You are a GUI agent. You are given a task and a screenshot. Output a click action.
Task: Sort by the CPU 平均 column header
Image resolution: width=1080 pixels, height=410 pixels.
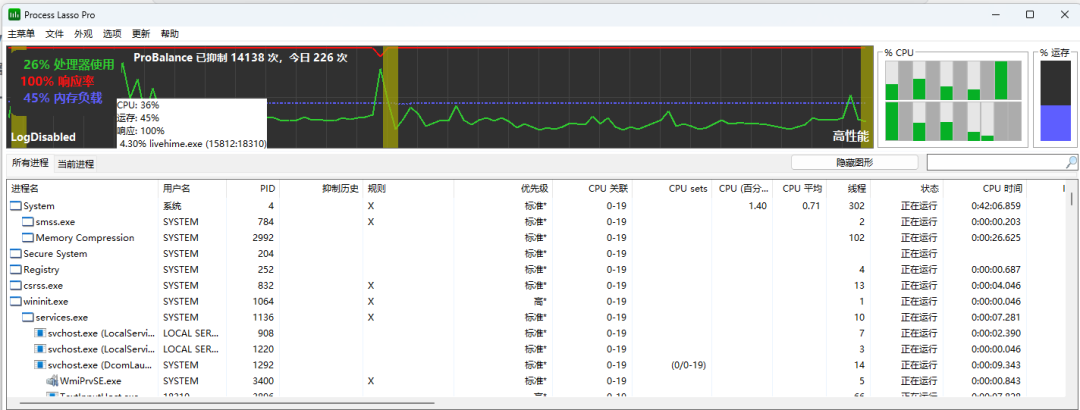click(x=800, y=188)
